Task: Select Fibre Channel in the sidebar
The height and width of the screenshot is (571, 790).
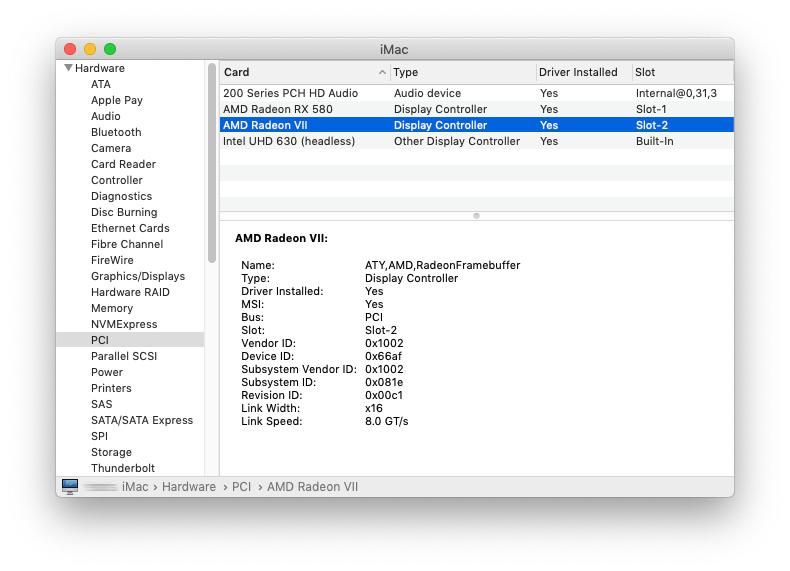Action: 127,244
